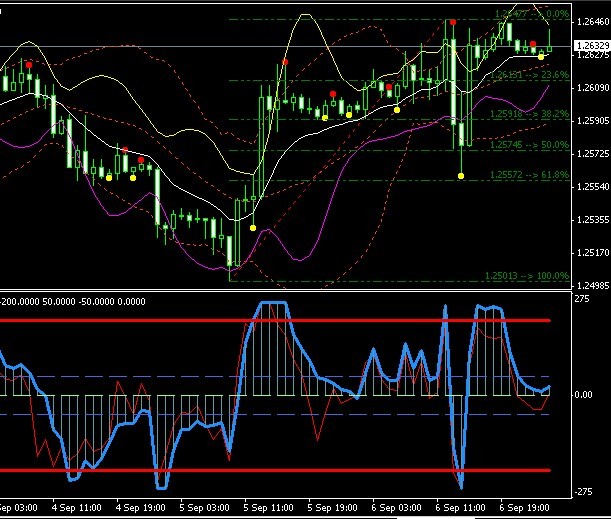Select the Fibonacci 50.0% level label

pos(530,145)
